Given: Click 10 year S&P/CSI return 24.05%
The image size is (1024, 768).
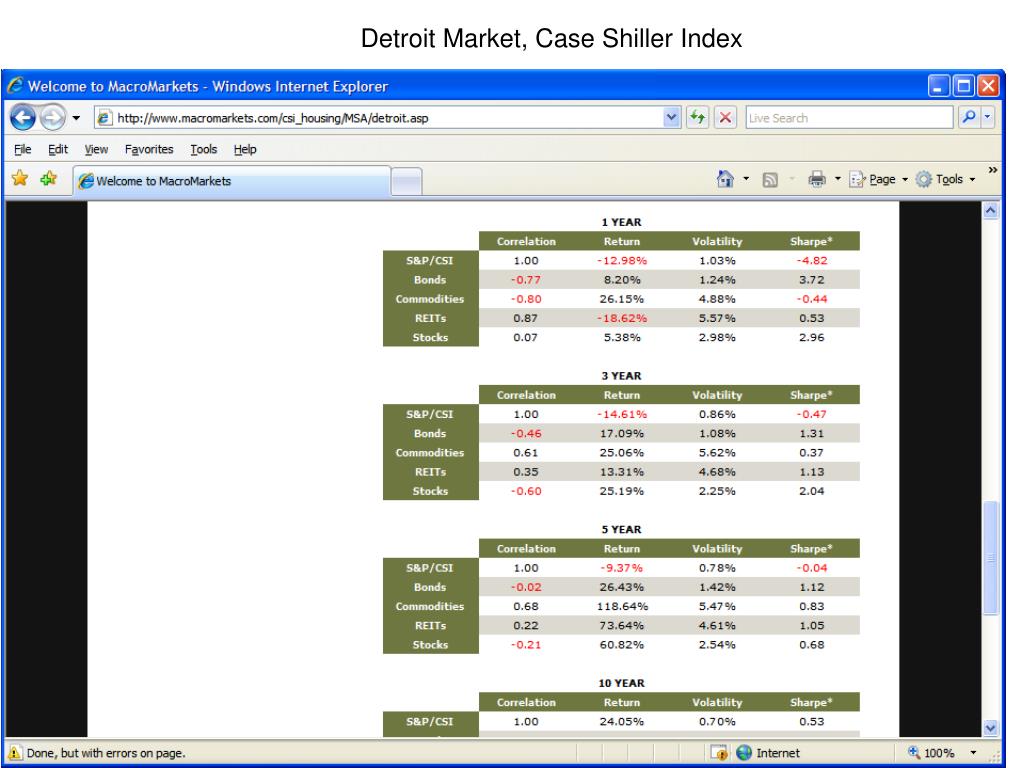Looking at the screenshot, I should point(622,722).
